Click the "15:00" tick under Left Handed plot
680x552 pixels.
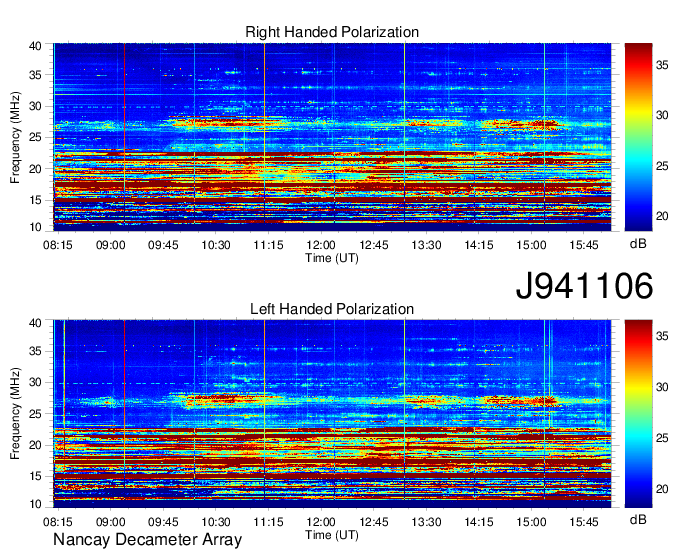click(x=531, y=522)
